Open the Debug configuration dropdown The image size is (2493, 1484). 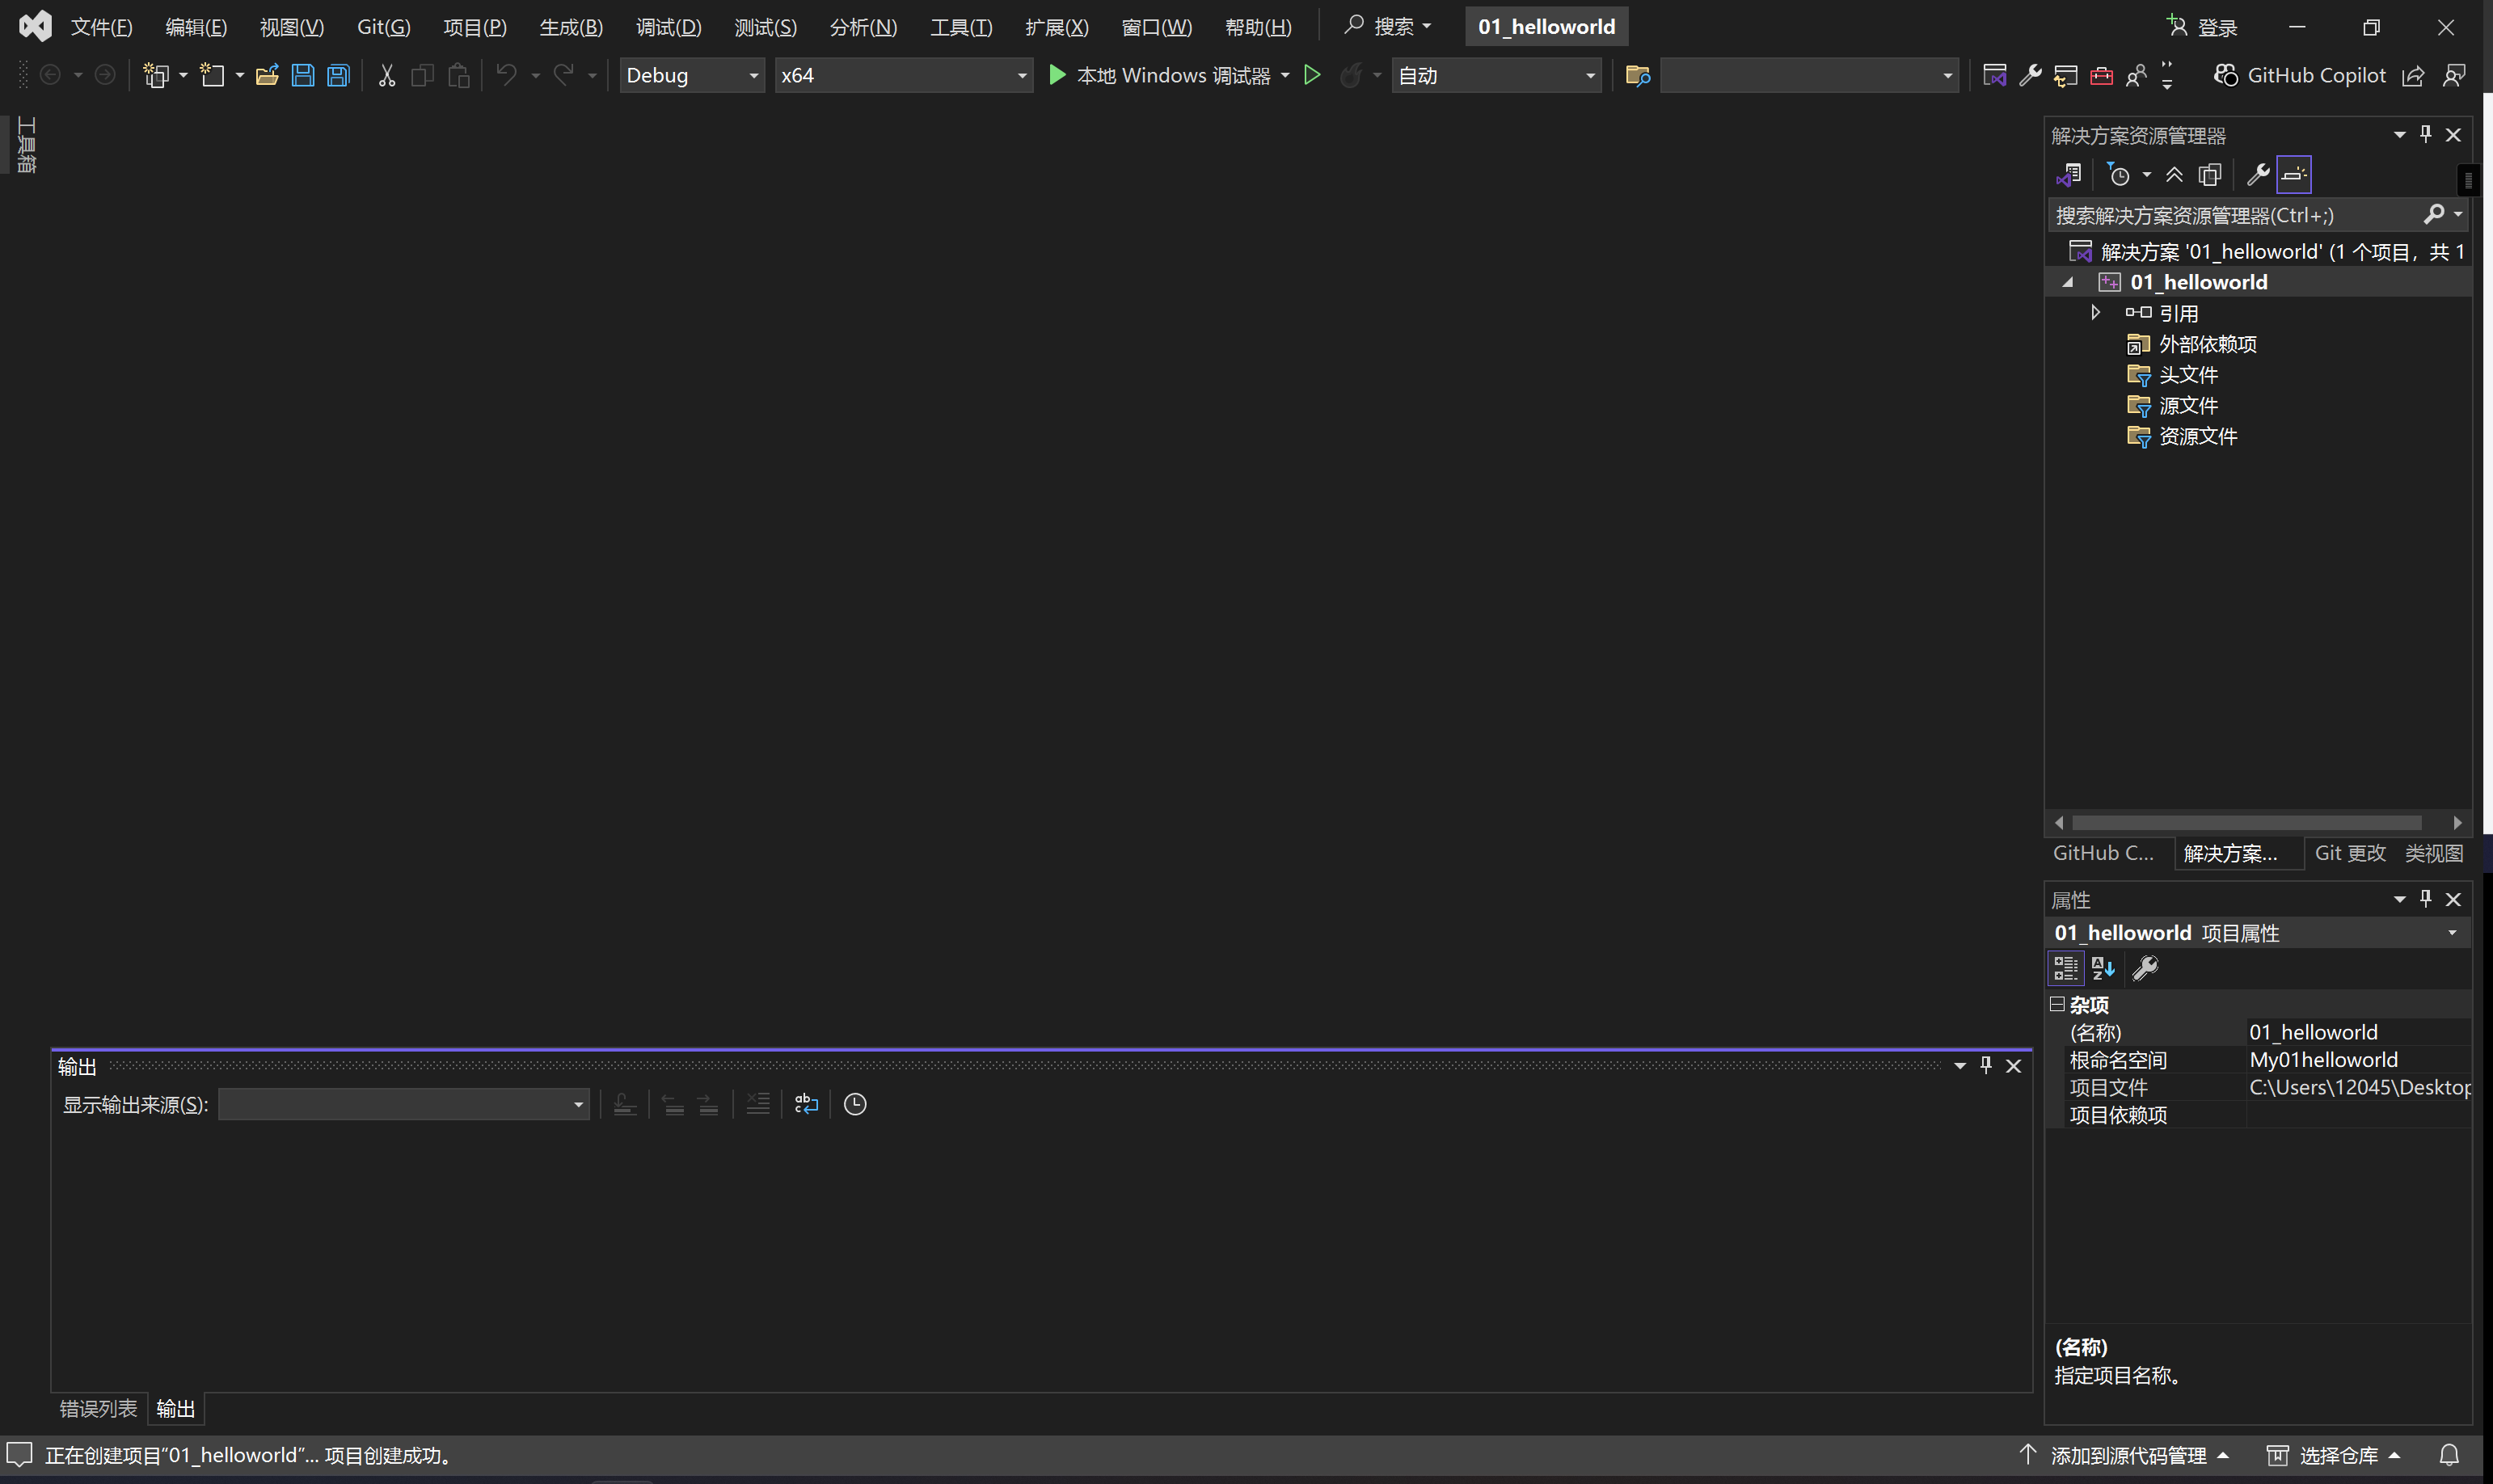(x=692, y=75)
